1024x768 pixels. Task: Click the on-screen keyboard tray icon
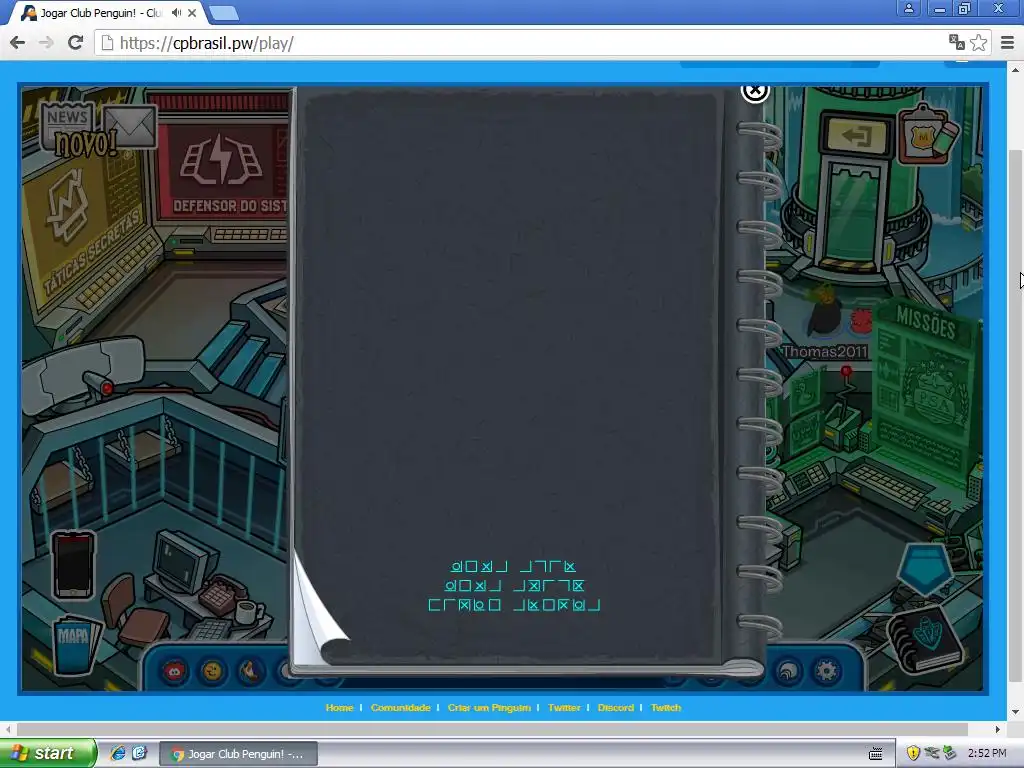tap(876, 754)
